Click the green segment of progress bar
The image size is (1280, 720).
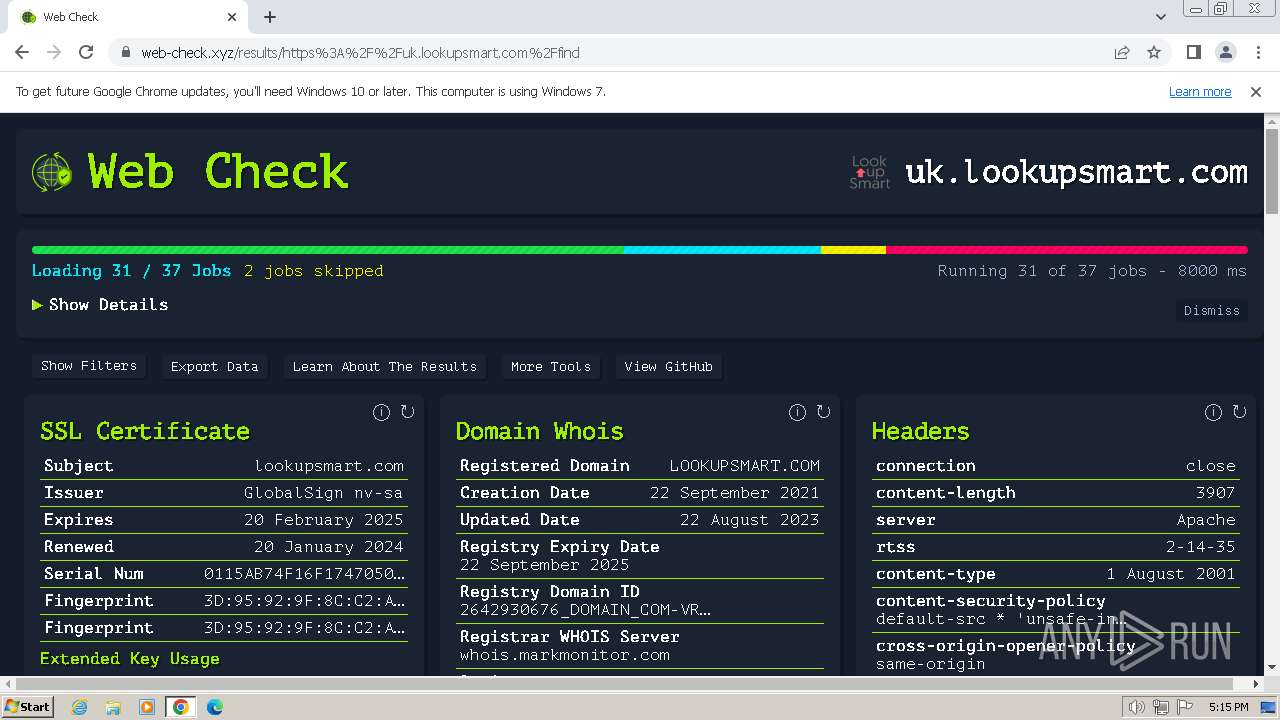click(328, 250)
